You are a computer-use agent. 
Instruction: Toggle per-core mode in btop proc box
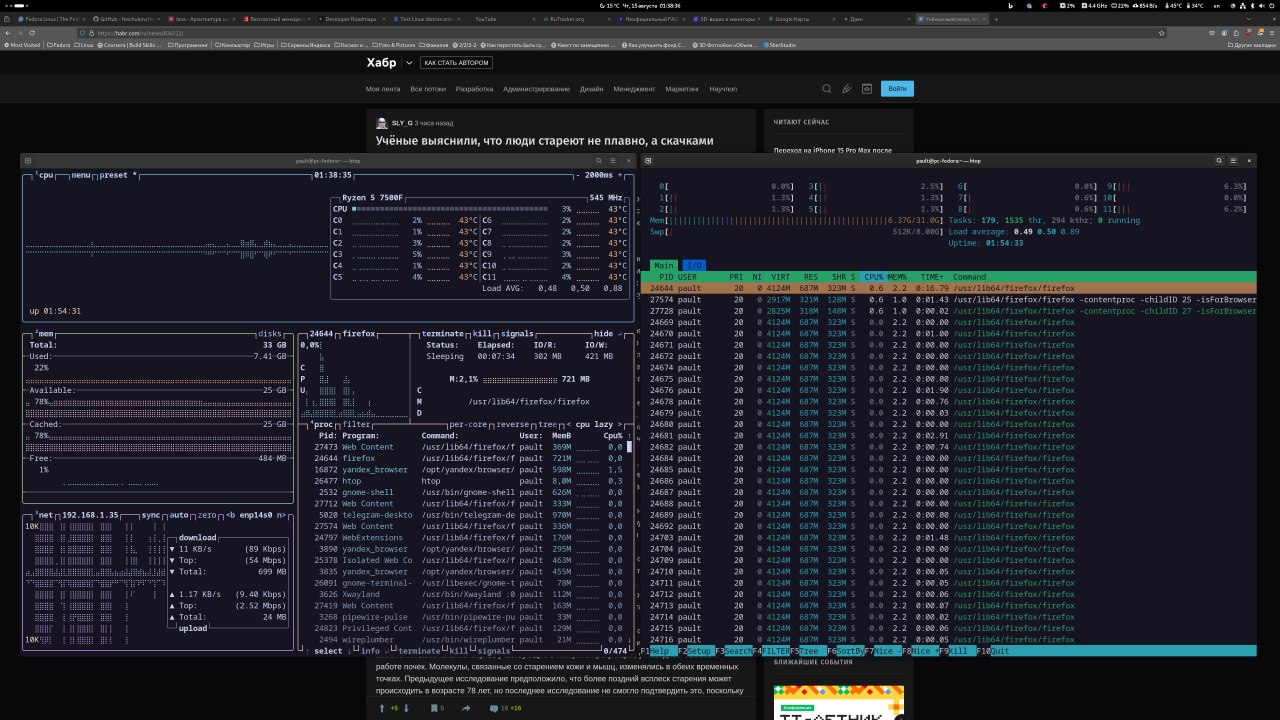click(468, 424)
